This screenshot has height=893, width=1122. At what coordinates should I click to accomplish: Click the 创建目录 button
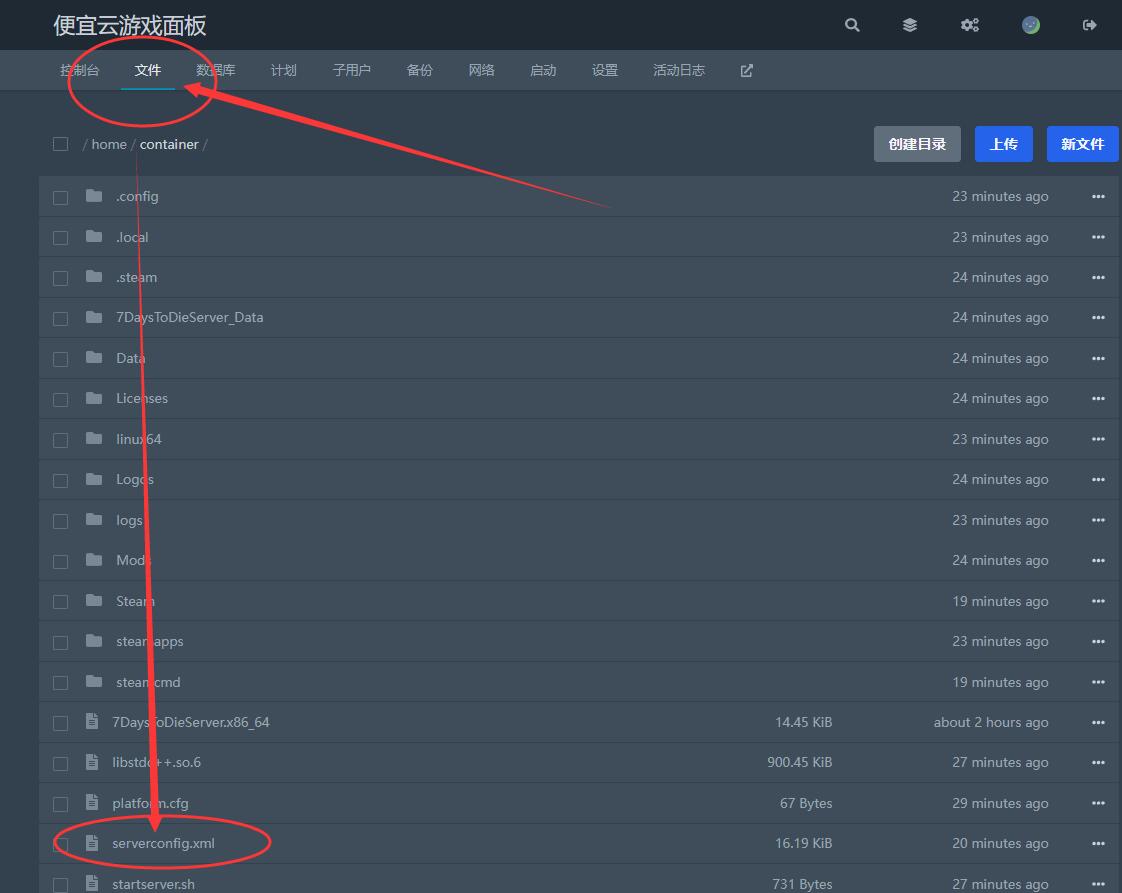coord(917,144)
